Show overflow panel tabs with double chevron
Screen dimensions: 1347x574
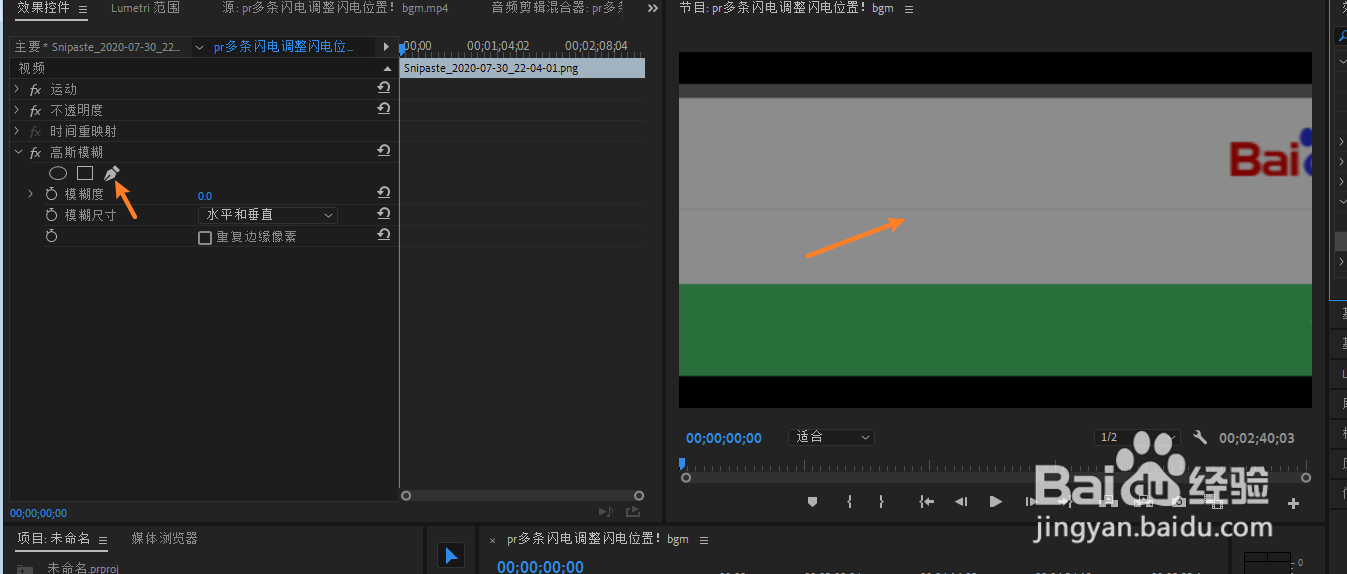[653, 8]
